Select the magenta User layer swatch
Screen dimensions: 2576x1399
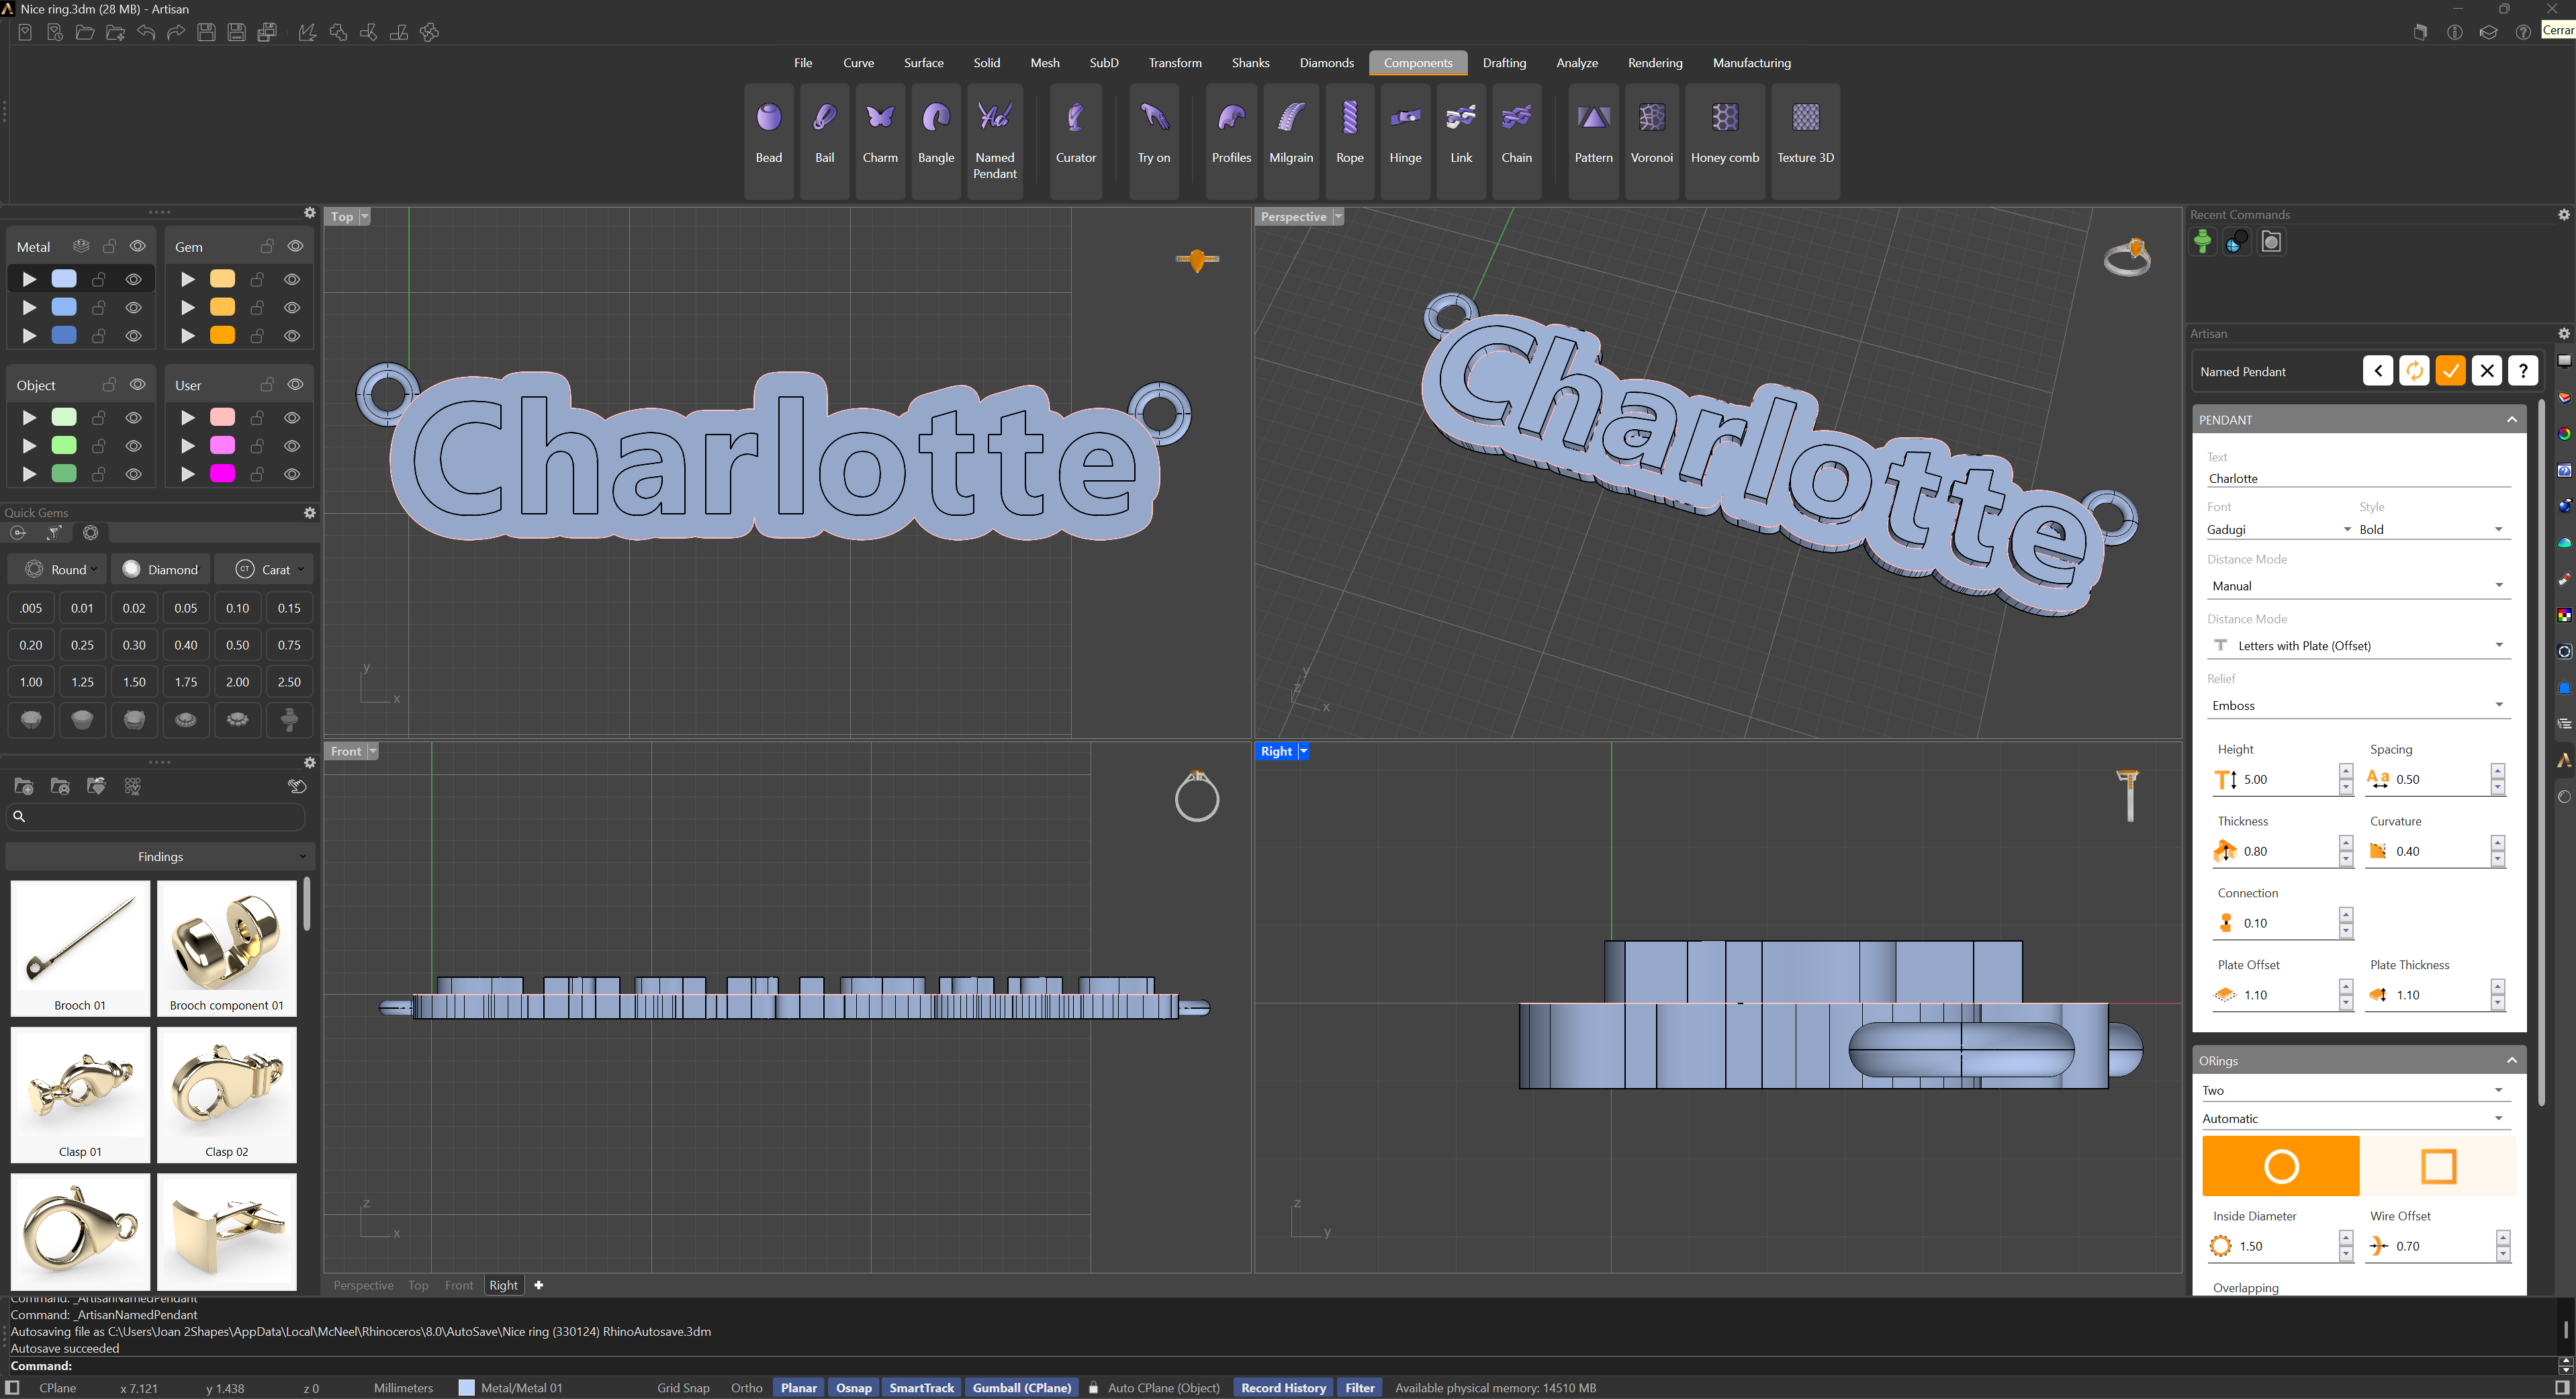(x=222, y=474)
